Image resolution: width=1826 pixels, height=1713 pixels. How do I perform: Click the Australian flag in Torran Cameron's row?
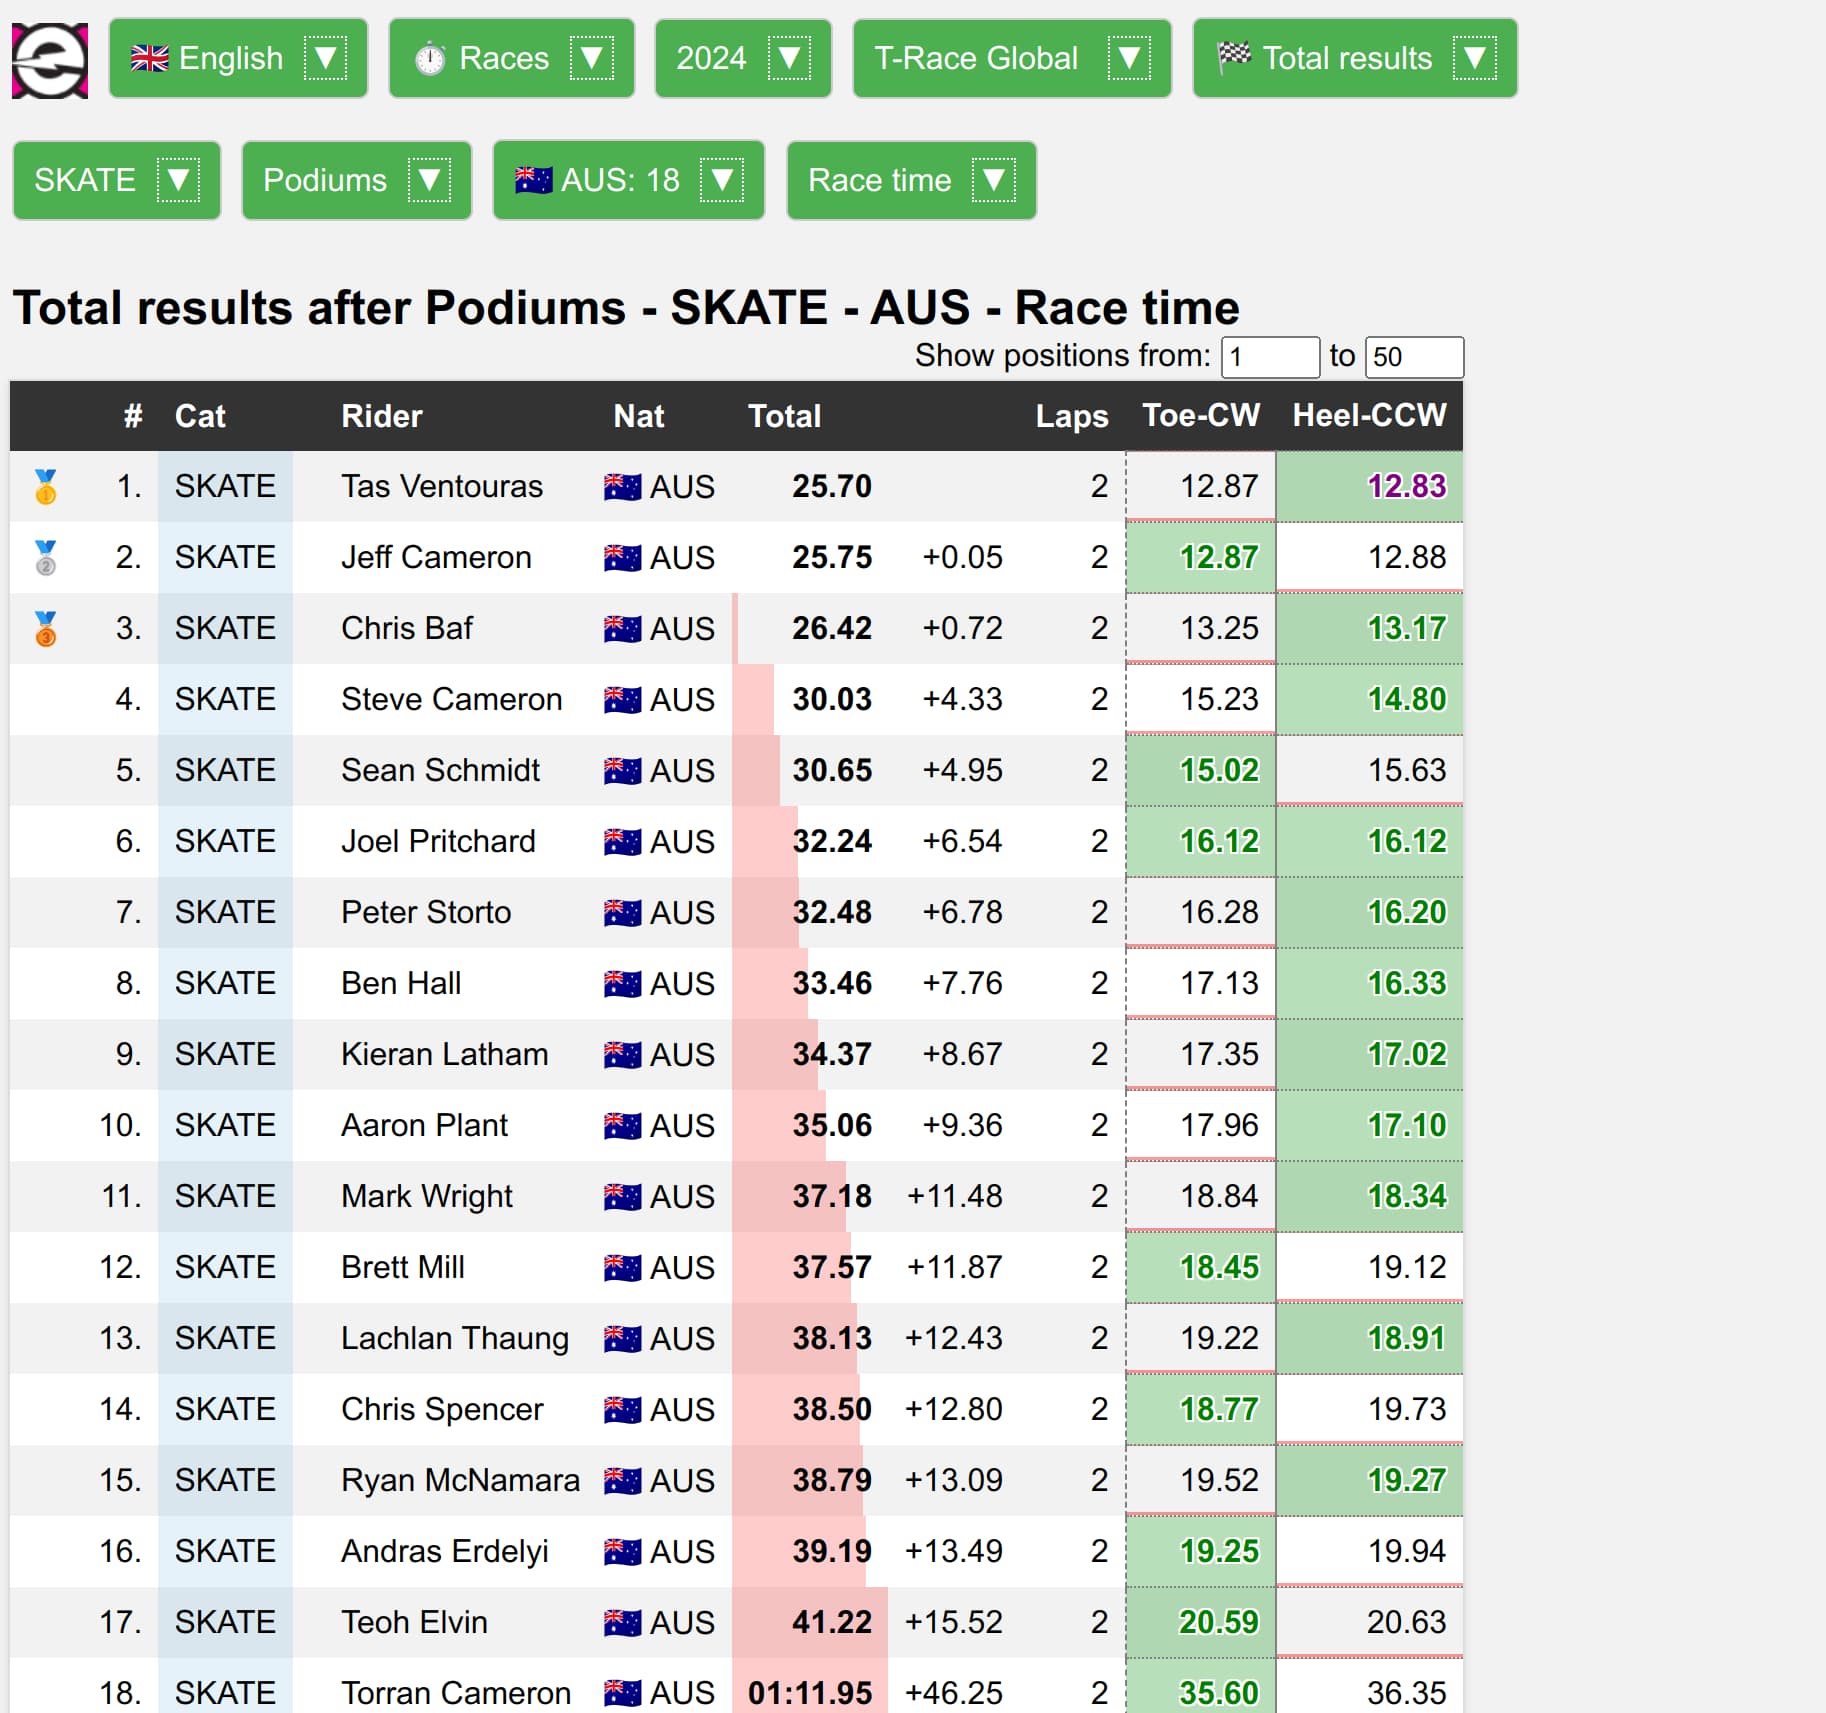pyautogui.click(x=622, y=1693)
